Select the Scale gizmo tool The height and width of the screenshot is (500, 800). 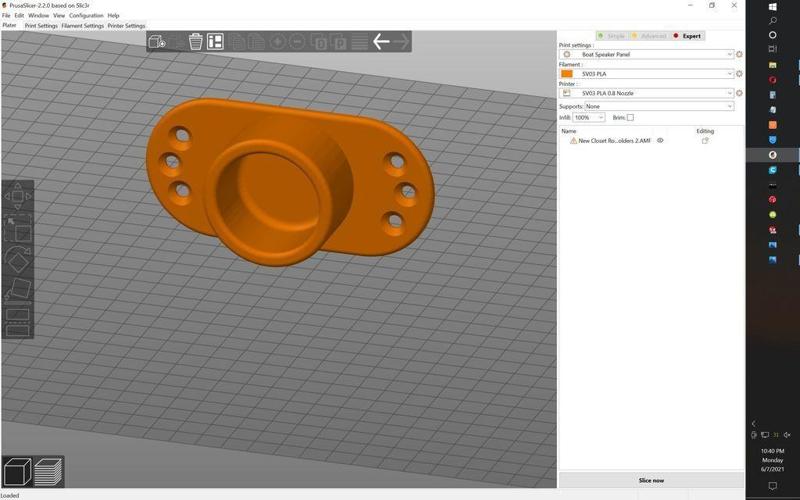point(18,229)
